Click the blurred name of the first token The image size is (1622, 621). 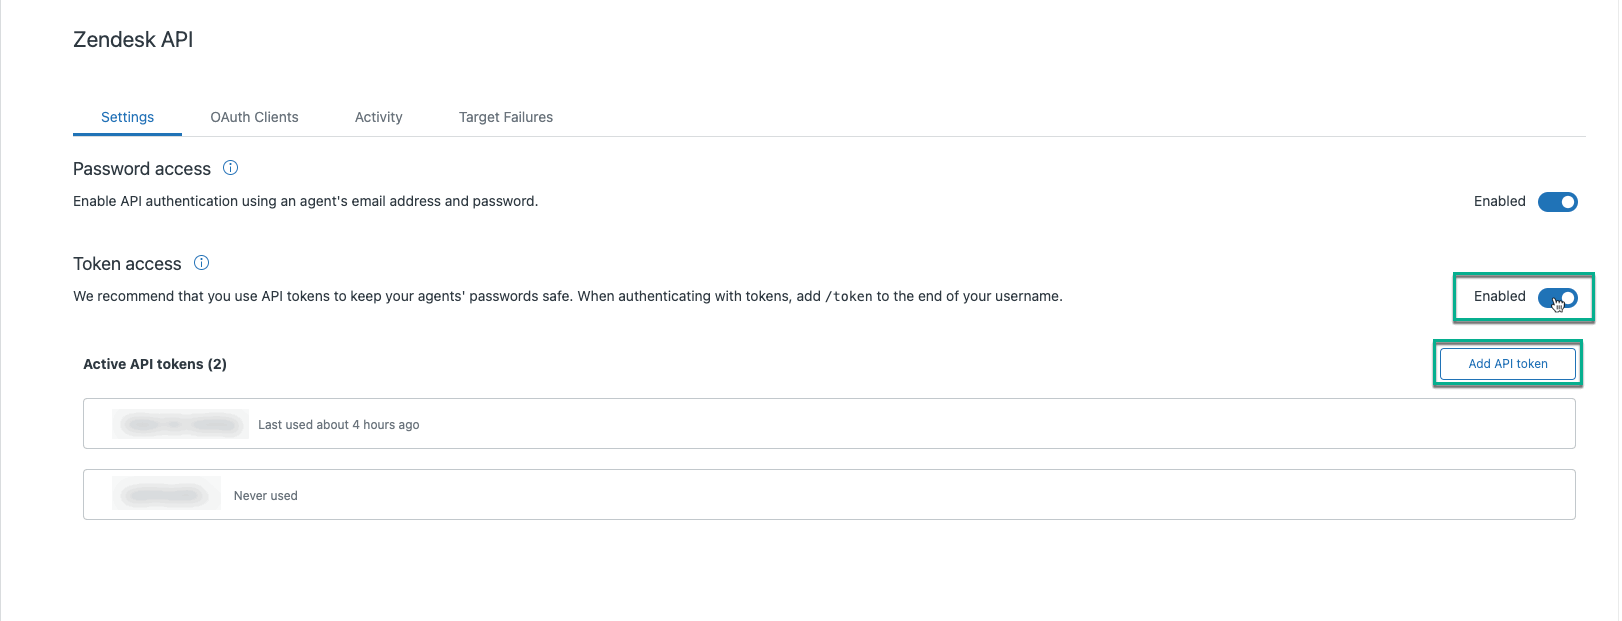(x=180, y=423)
